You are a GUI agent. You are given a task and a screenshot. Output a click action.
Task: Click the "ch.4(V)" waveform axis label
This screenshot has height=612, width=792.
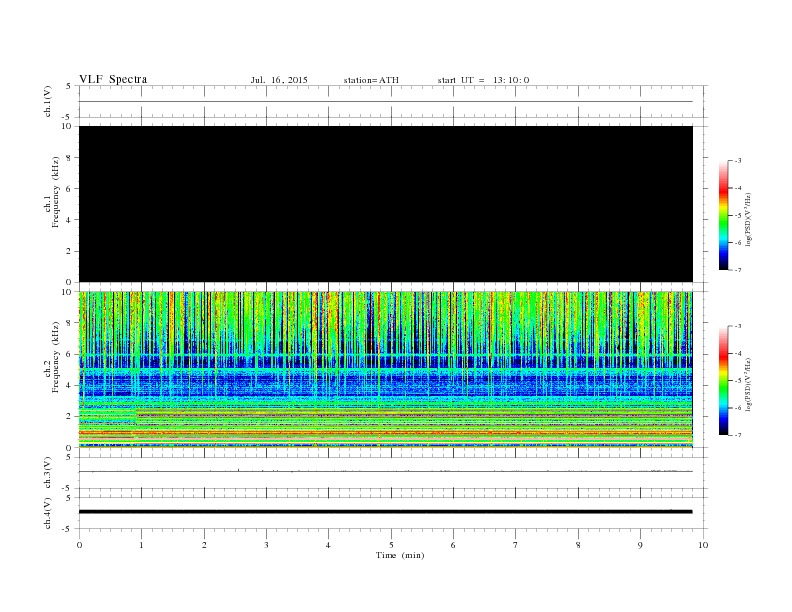tap(47, 513)
